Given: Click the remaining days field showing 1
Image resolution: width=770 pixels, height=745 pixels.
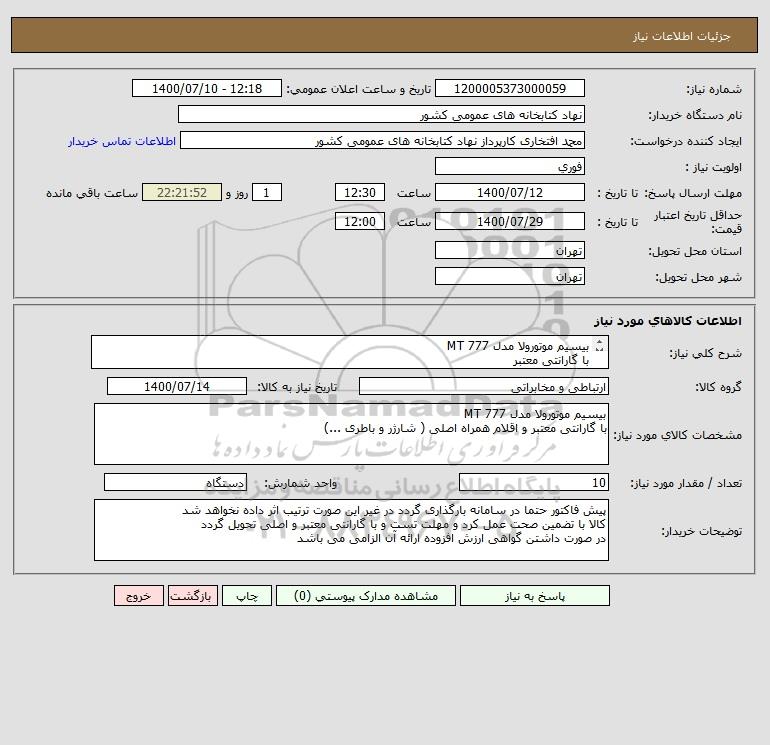Looking at the screenshot, I should click(267, 193).
